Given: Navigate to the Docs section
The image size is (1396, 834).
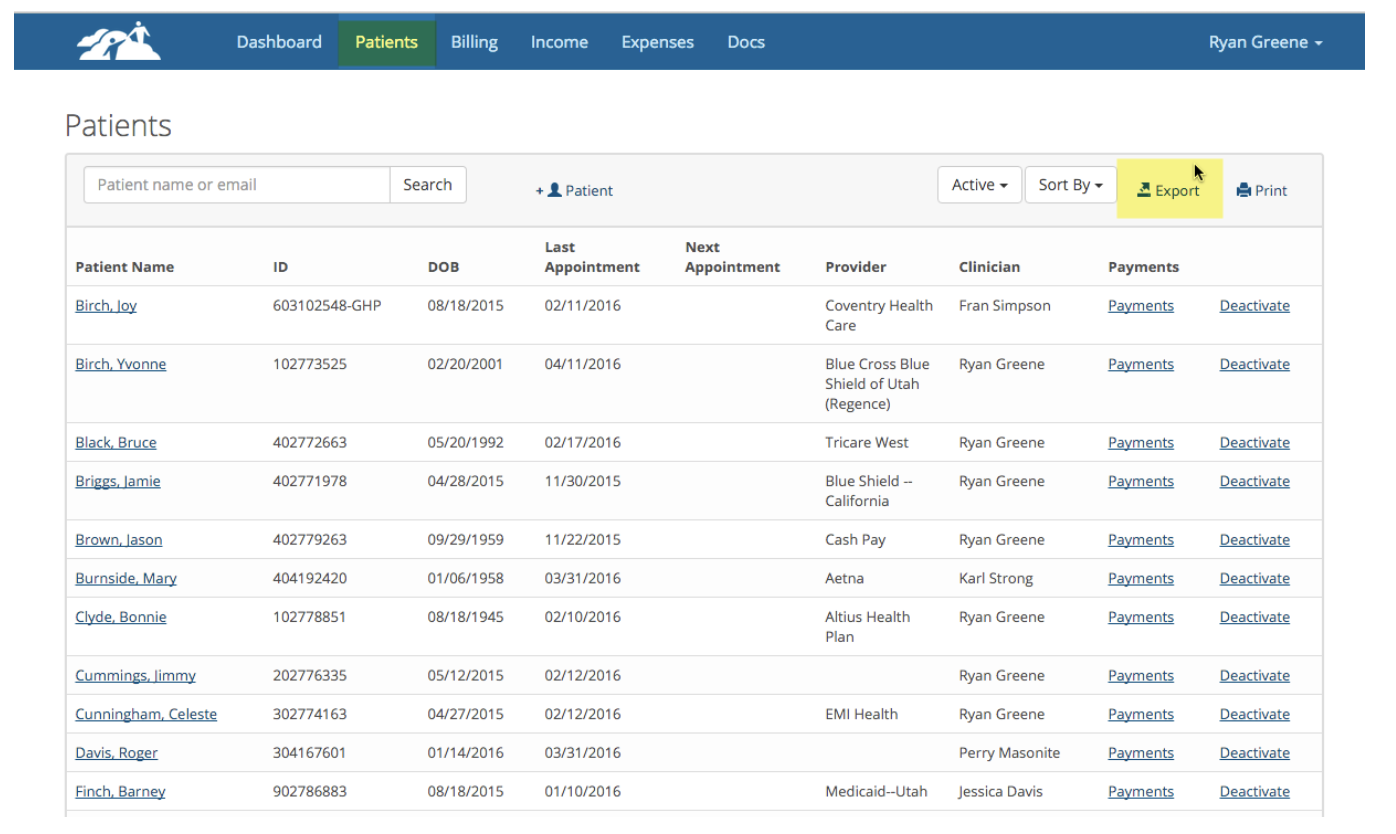Looking at the screenshot, I should click(745, 41).
